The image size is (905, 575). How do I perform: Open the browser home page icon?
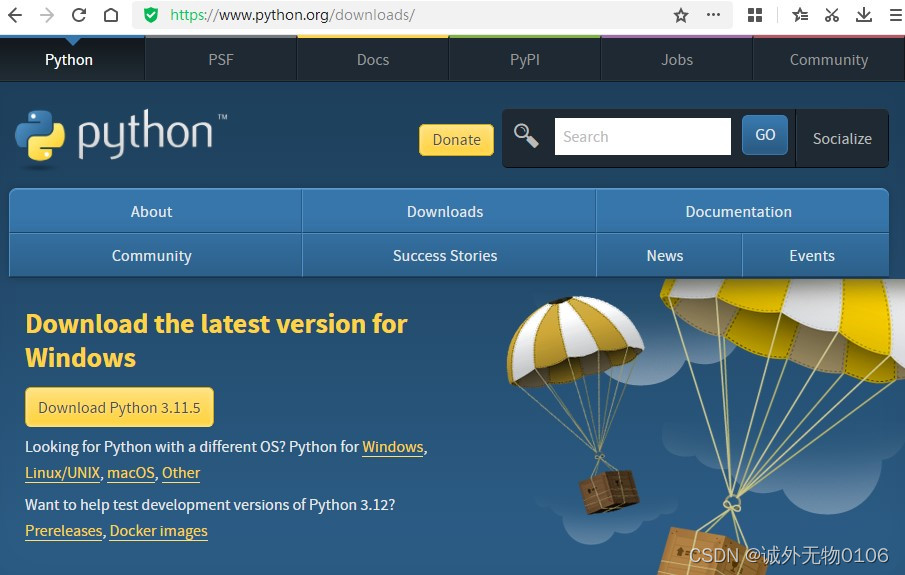pyautogui.click(x=111, y=15)
